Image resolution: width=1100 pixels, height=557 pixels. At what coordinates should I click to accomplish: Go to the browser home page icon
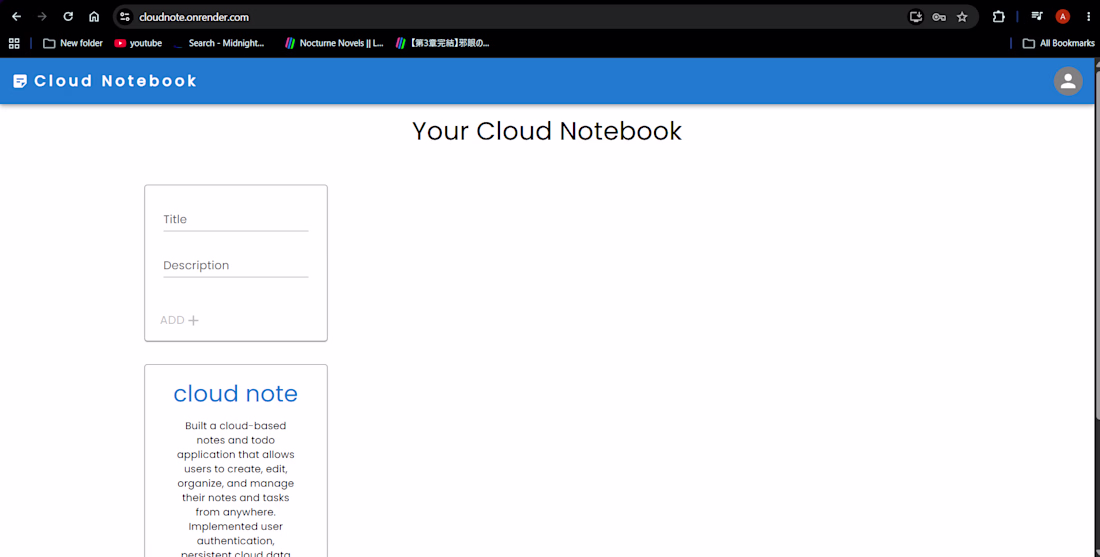click(94, 17)
